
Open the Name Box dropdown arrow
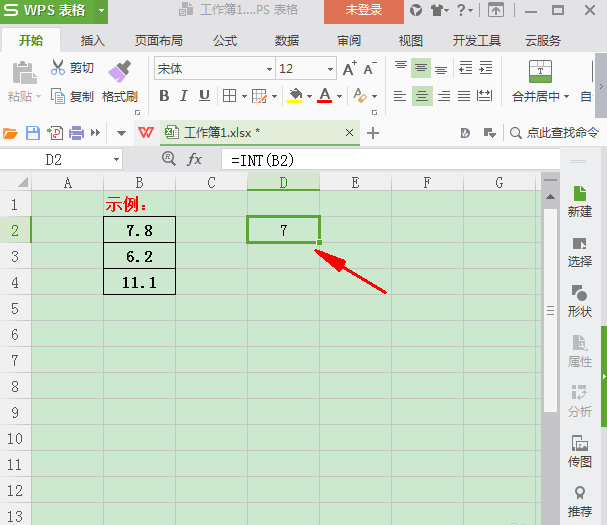point(116,160)
